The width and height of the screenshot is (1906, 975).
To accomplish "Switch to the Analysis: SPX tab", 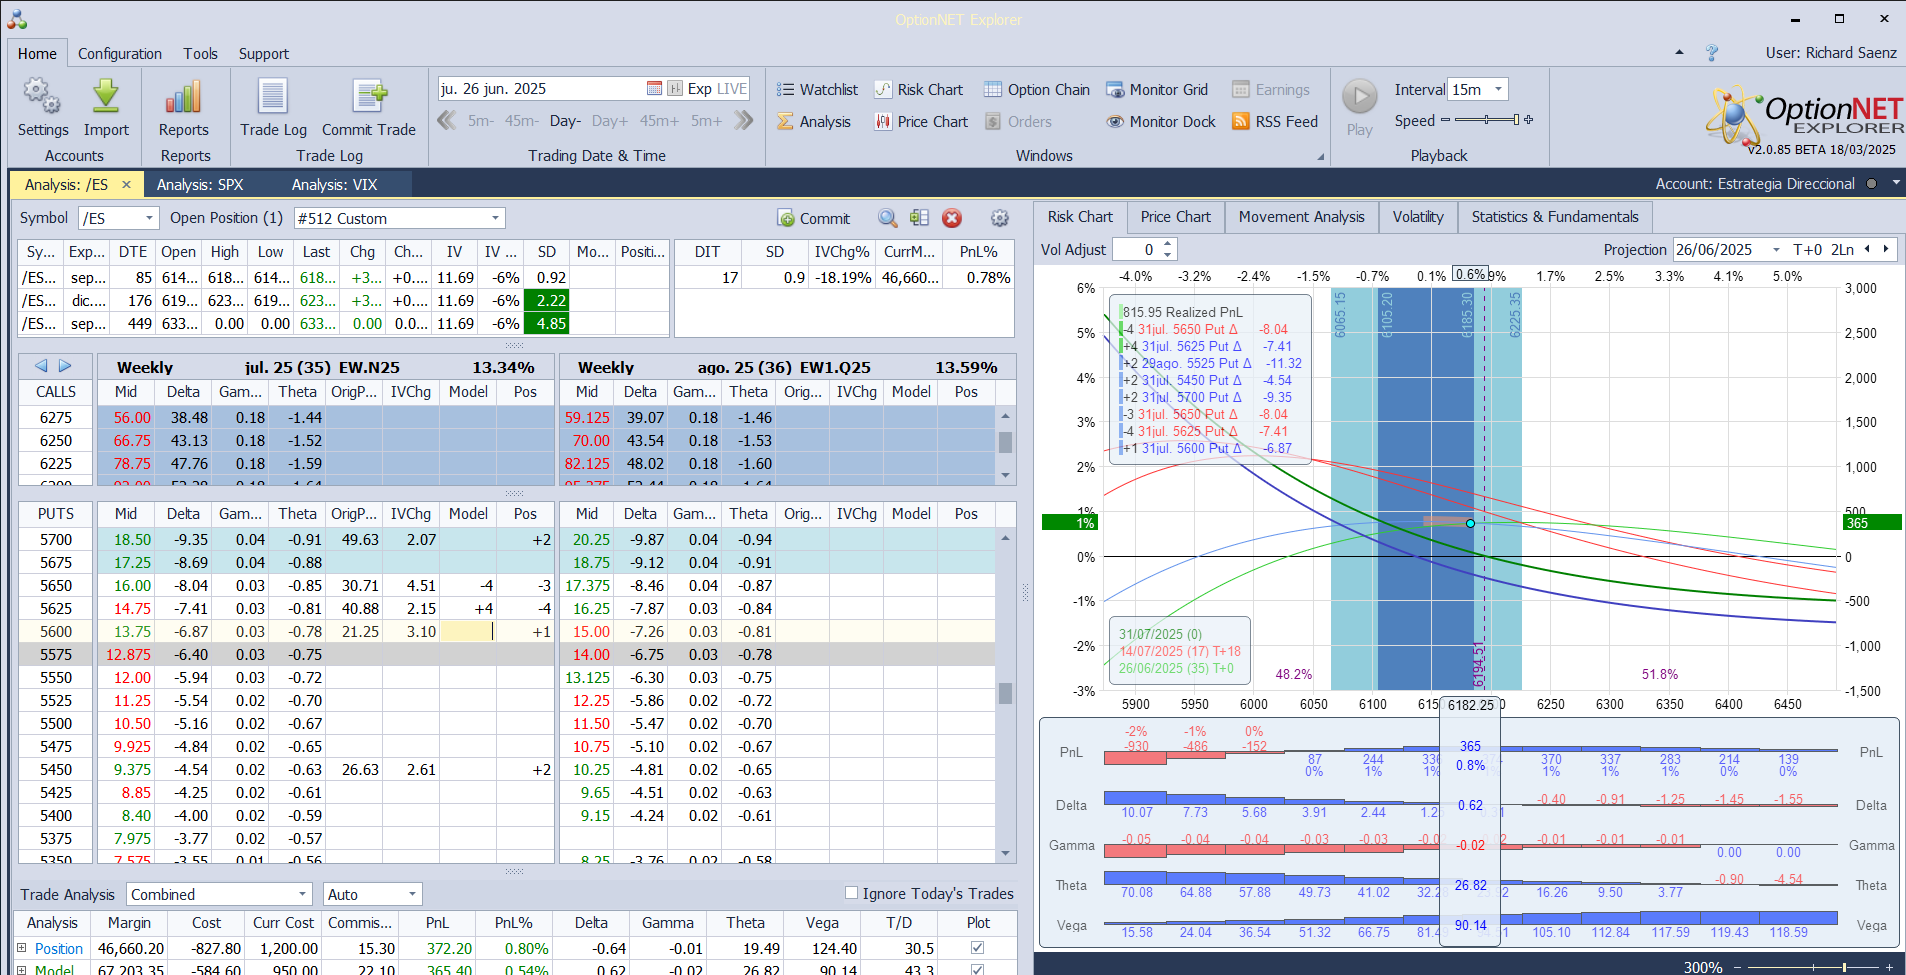I will coord(200,184).
